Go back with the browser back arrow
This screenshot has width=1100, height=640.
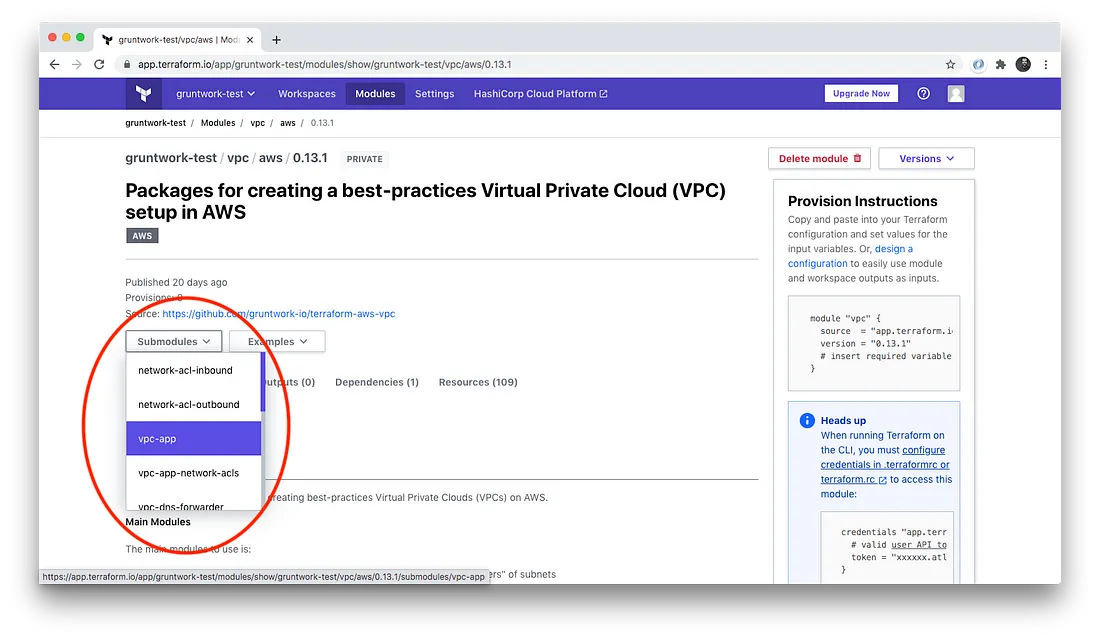(54, 65)
